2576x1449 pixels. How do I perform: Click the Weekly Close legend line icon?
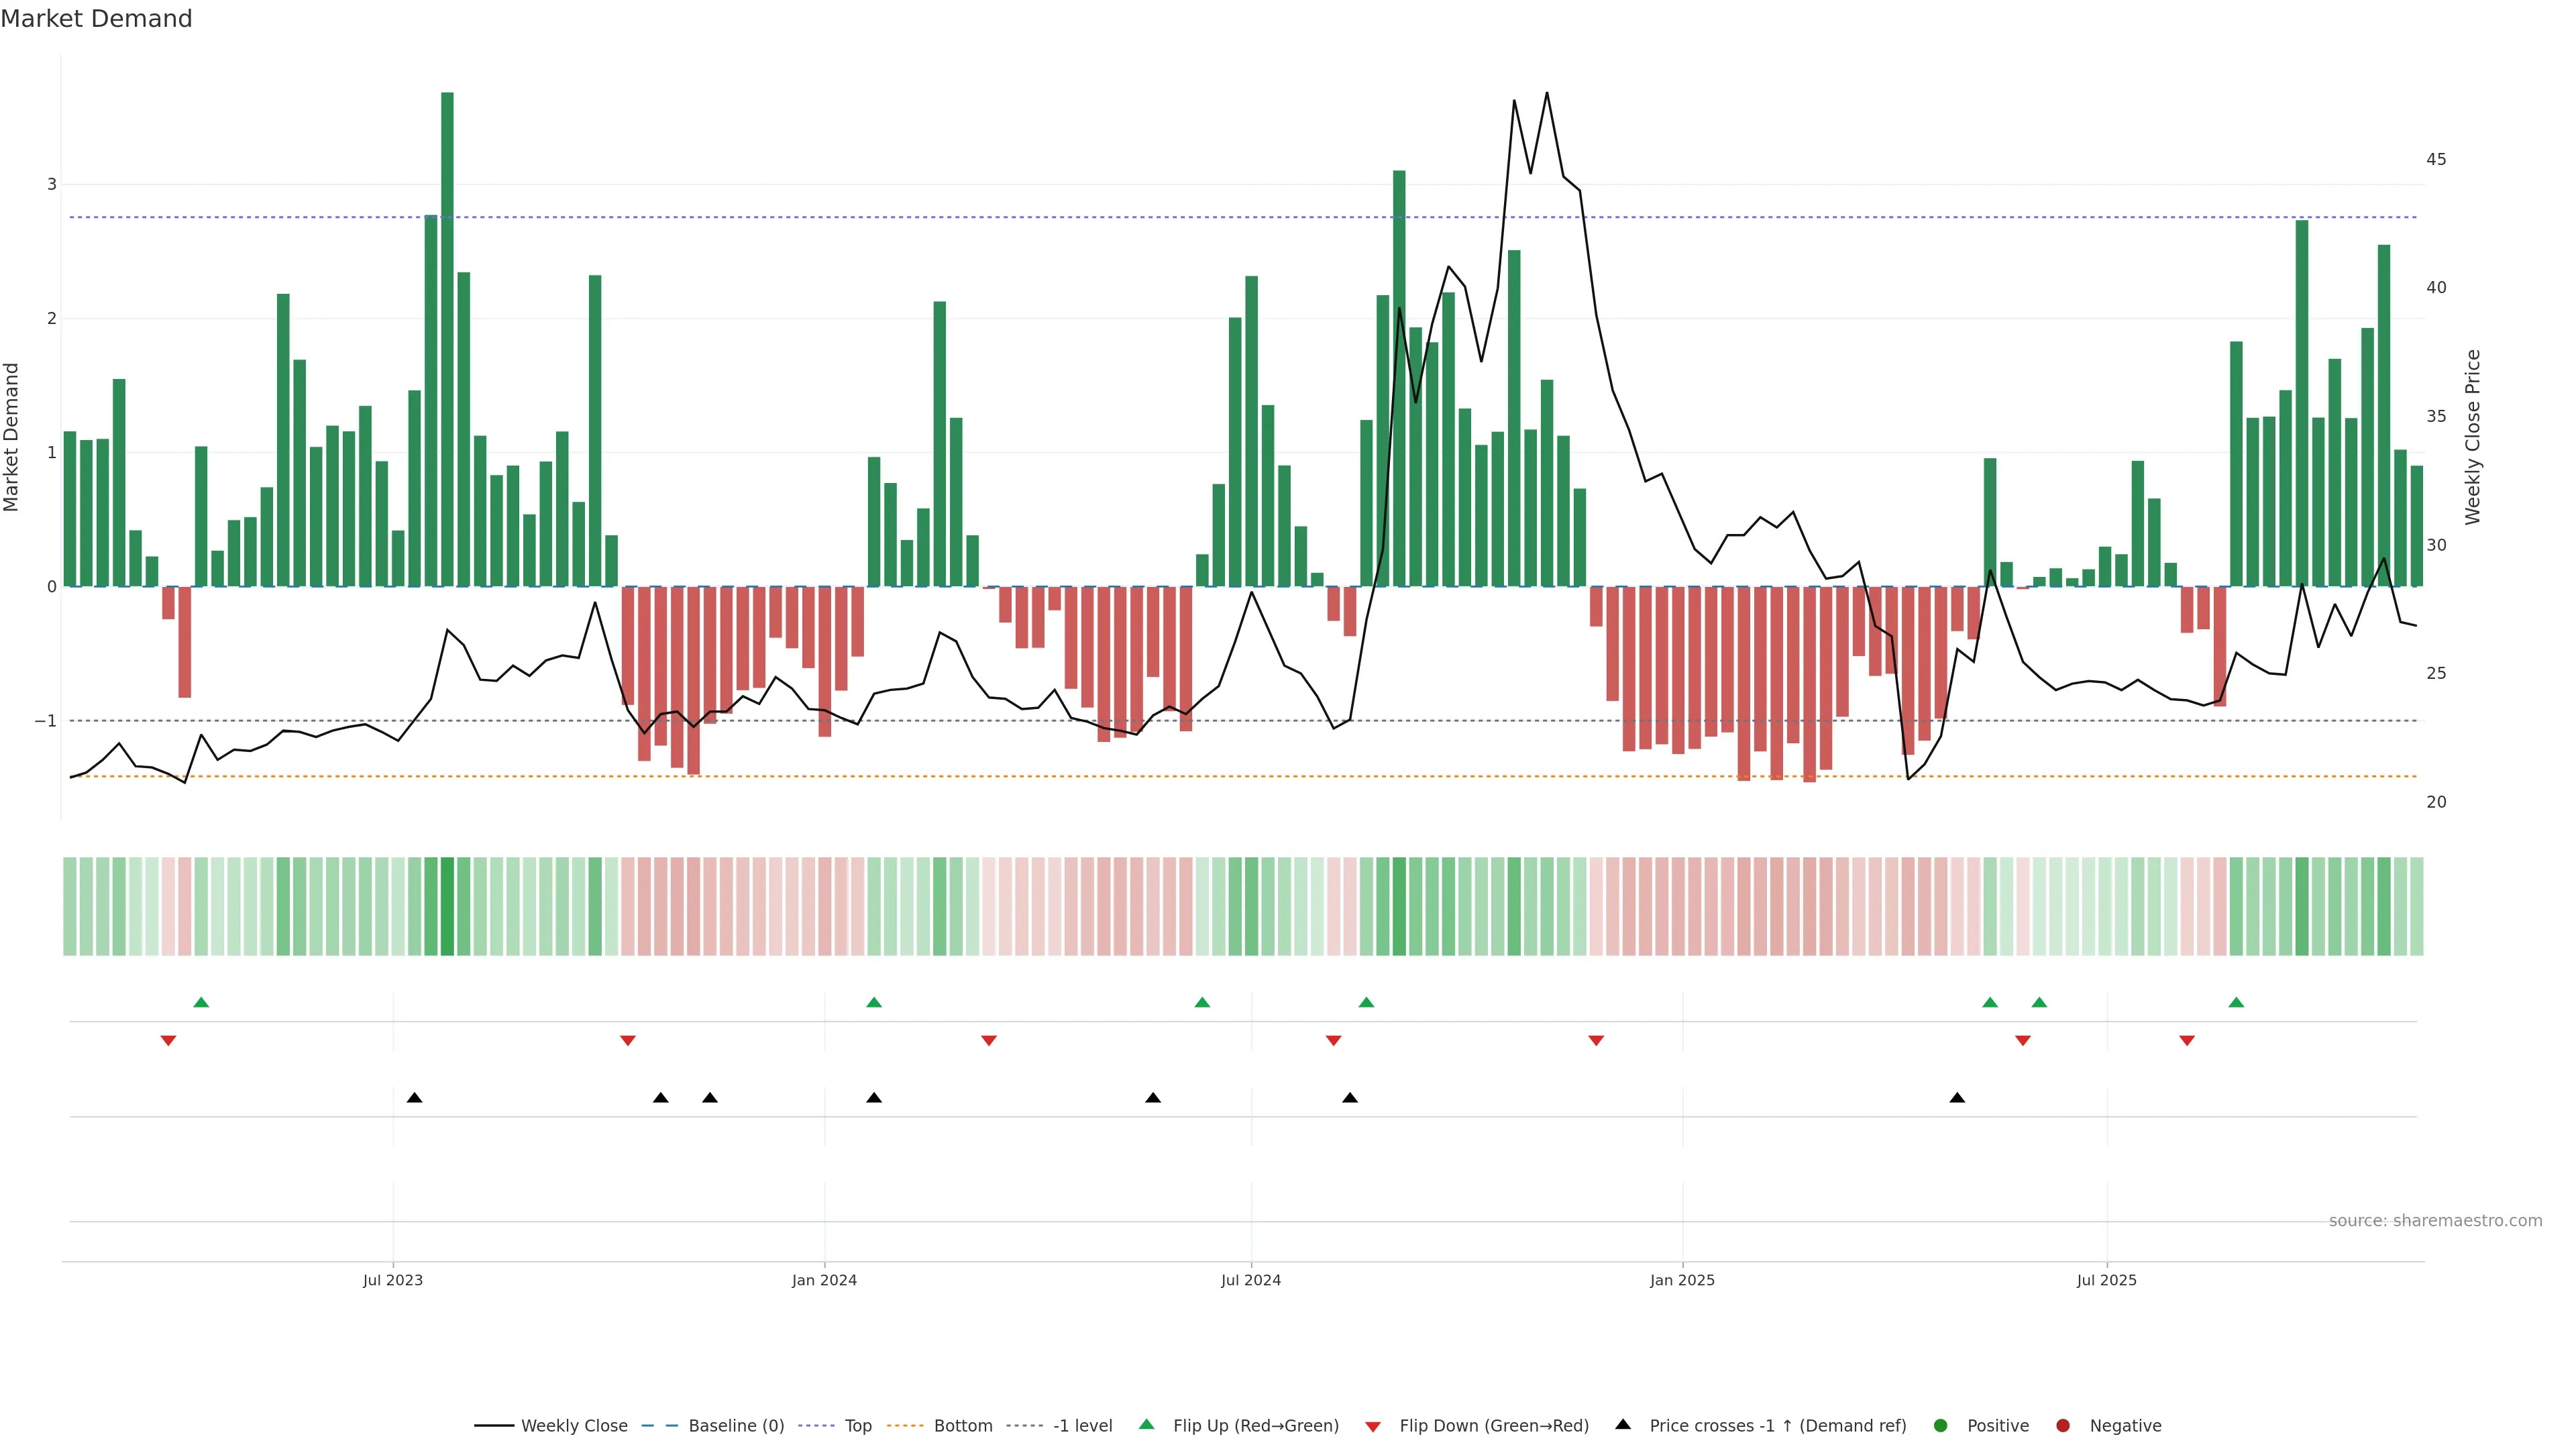pos(494,1426)
